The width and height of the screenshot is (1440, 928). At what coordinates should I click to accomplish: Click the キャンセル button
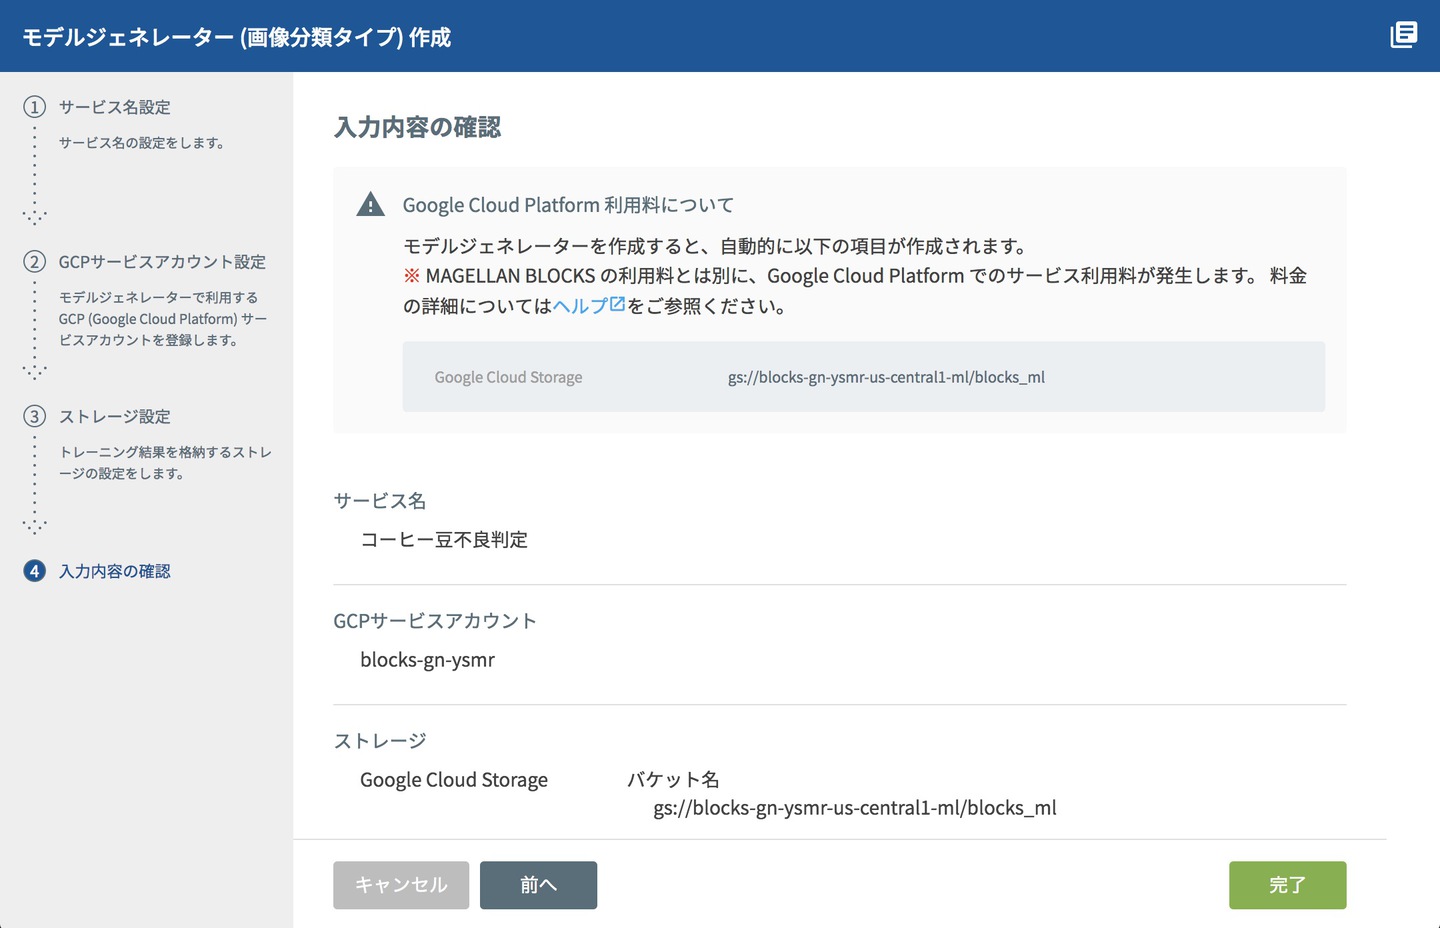401,885
